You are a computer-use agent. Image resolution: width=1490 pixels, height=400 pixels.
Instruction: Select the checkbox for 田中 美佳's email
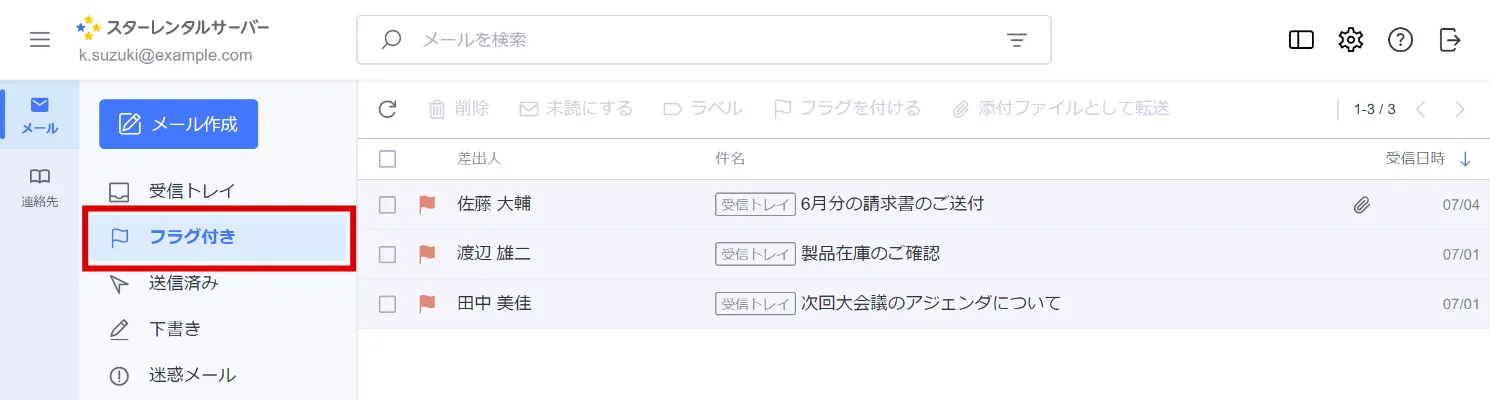coord(388,304)
